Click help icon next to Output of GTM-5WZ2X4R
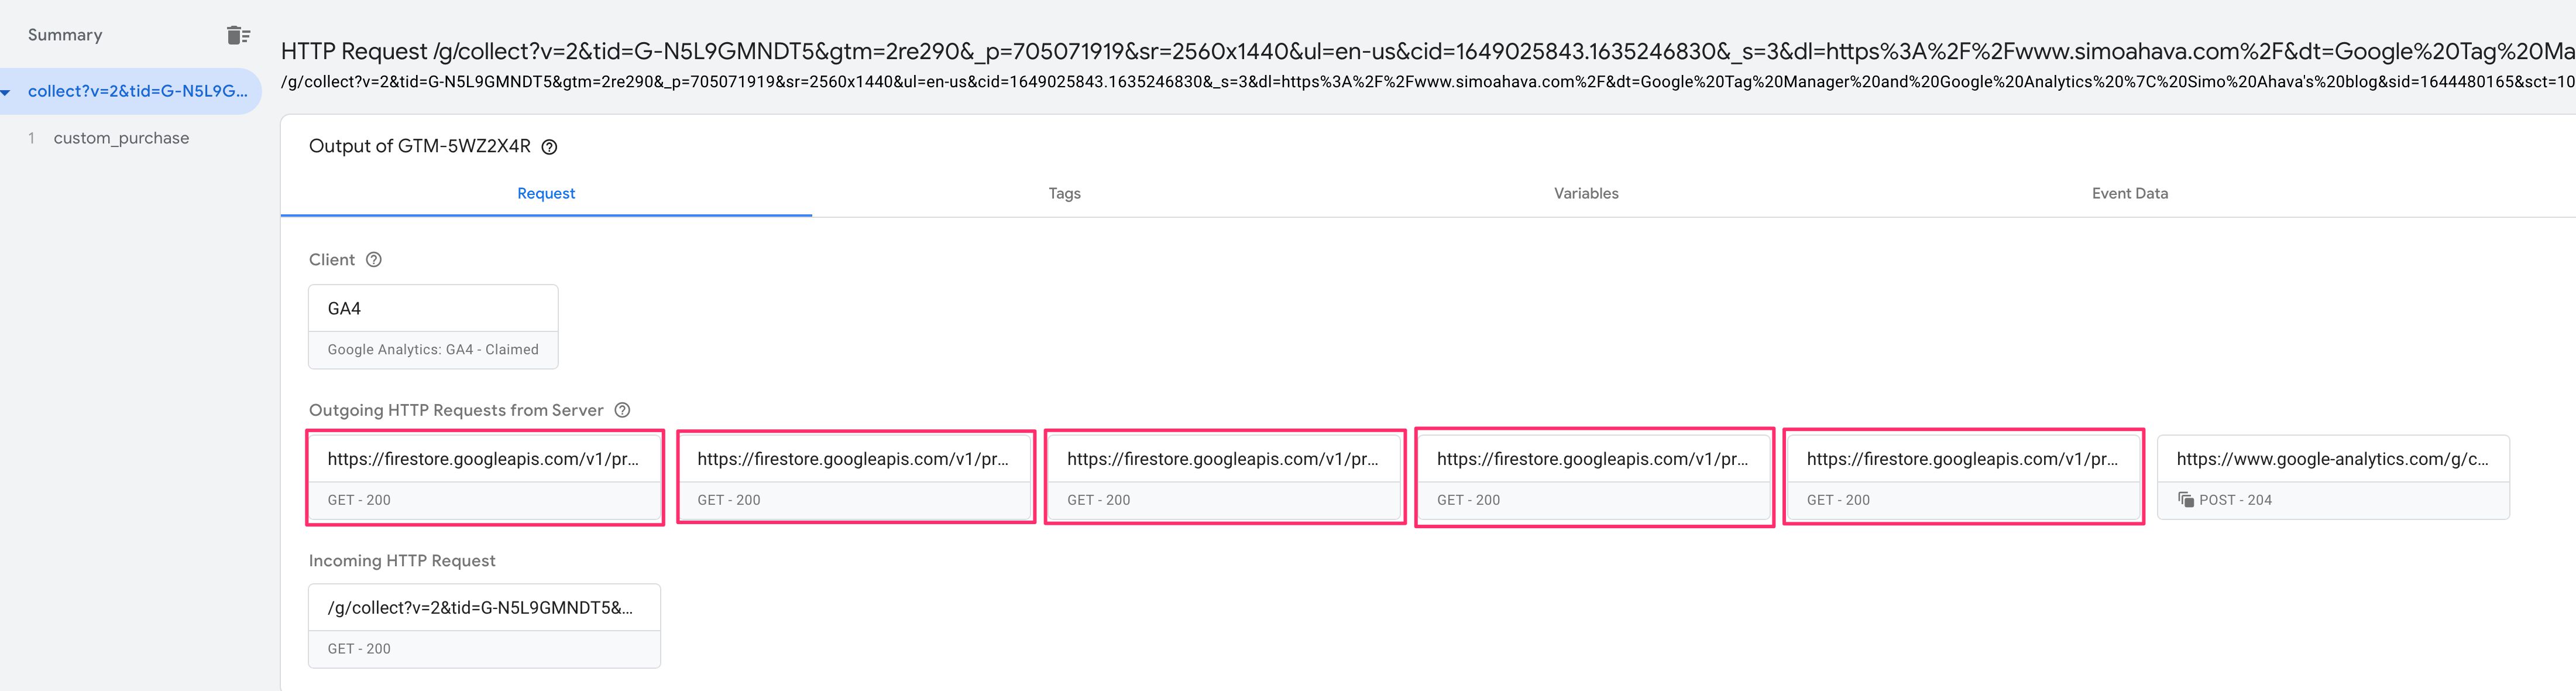This screenshot has height=691, width=2576. pos(549,147)
